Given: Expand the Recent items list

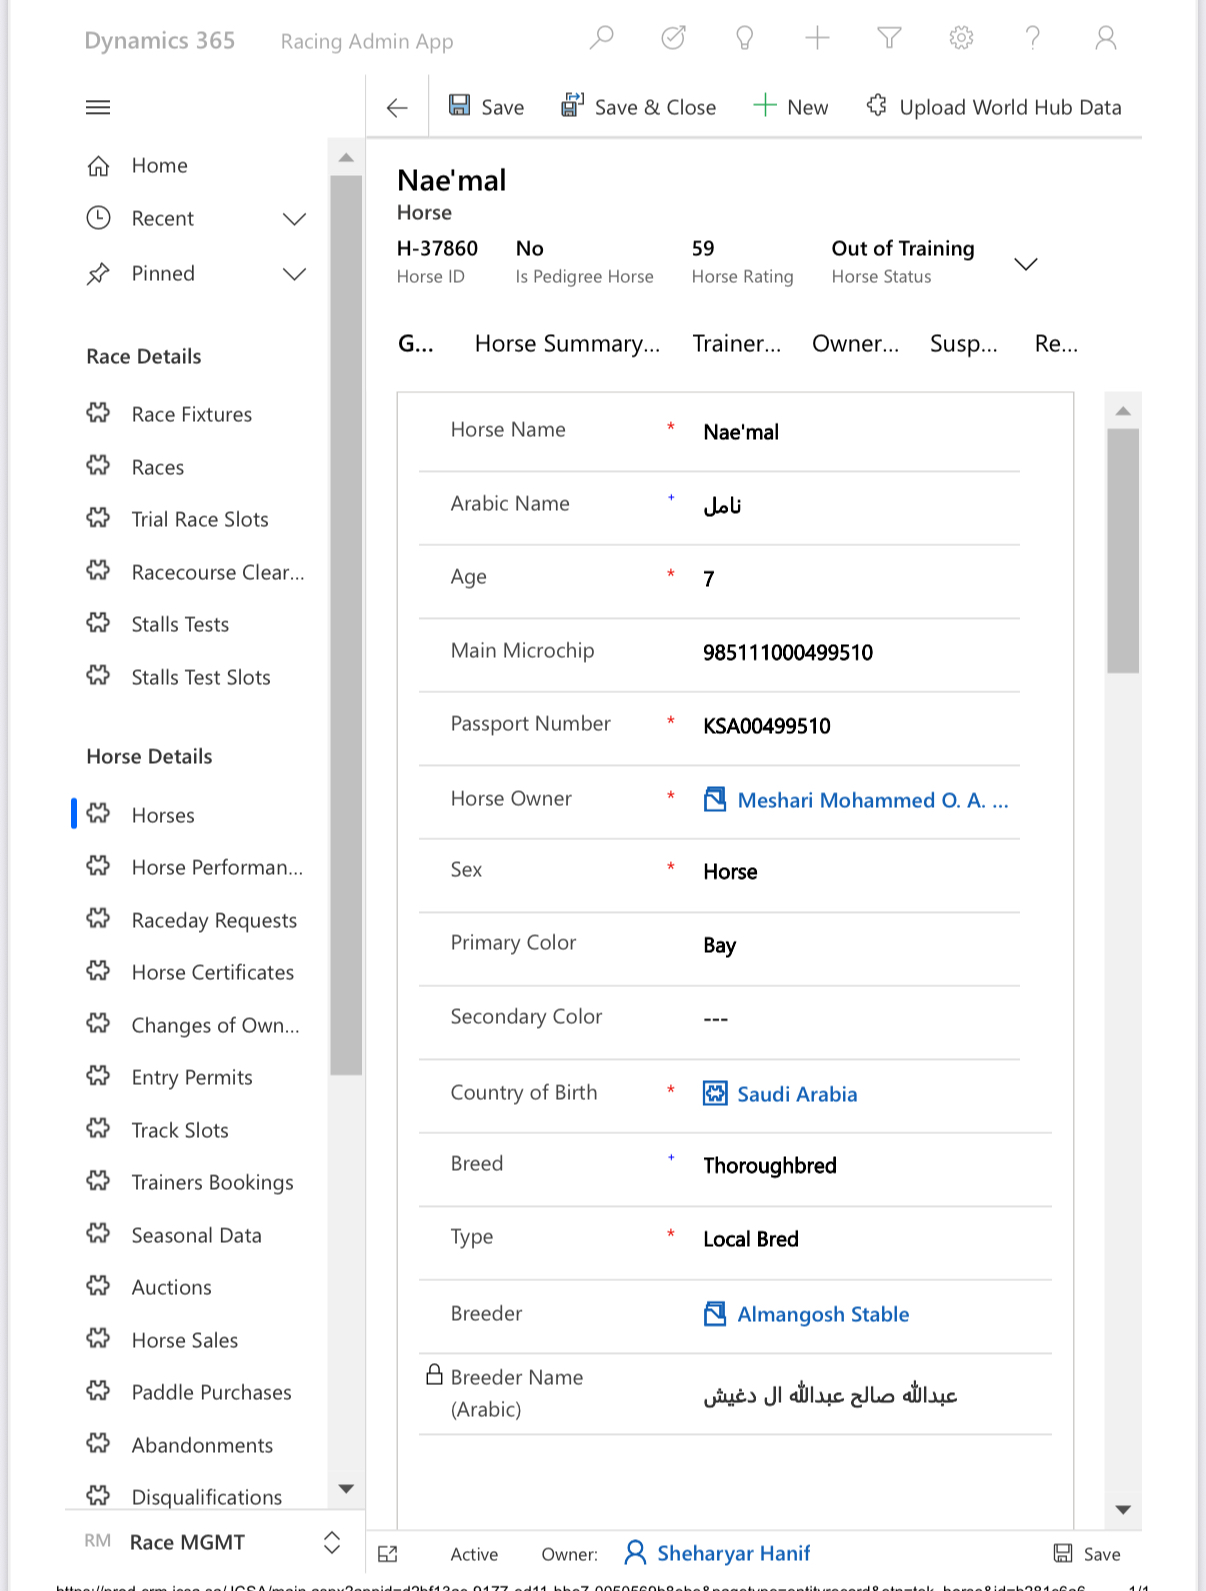Looking at the screenshot, I should pos(294,219).
